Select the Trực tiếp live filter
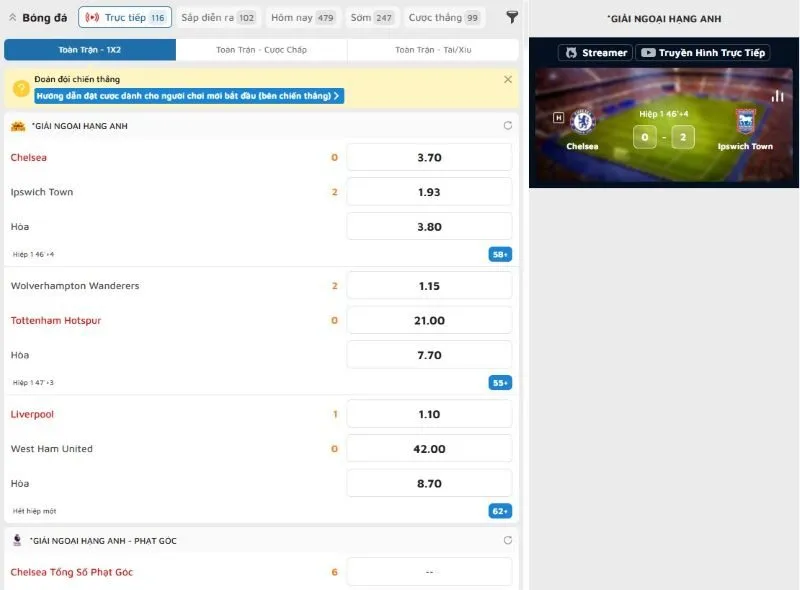Screen dimensions: 800x590 (125, 17)
